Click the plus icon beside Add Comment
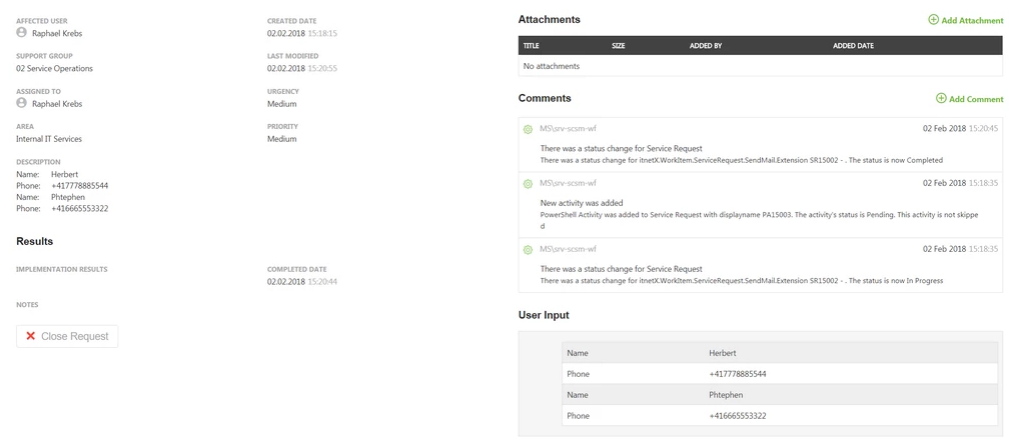The height and width of the screenshot is (441, 1013). point(941,98)
